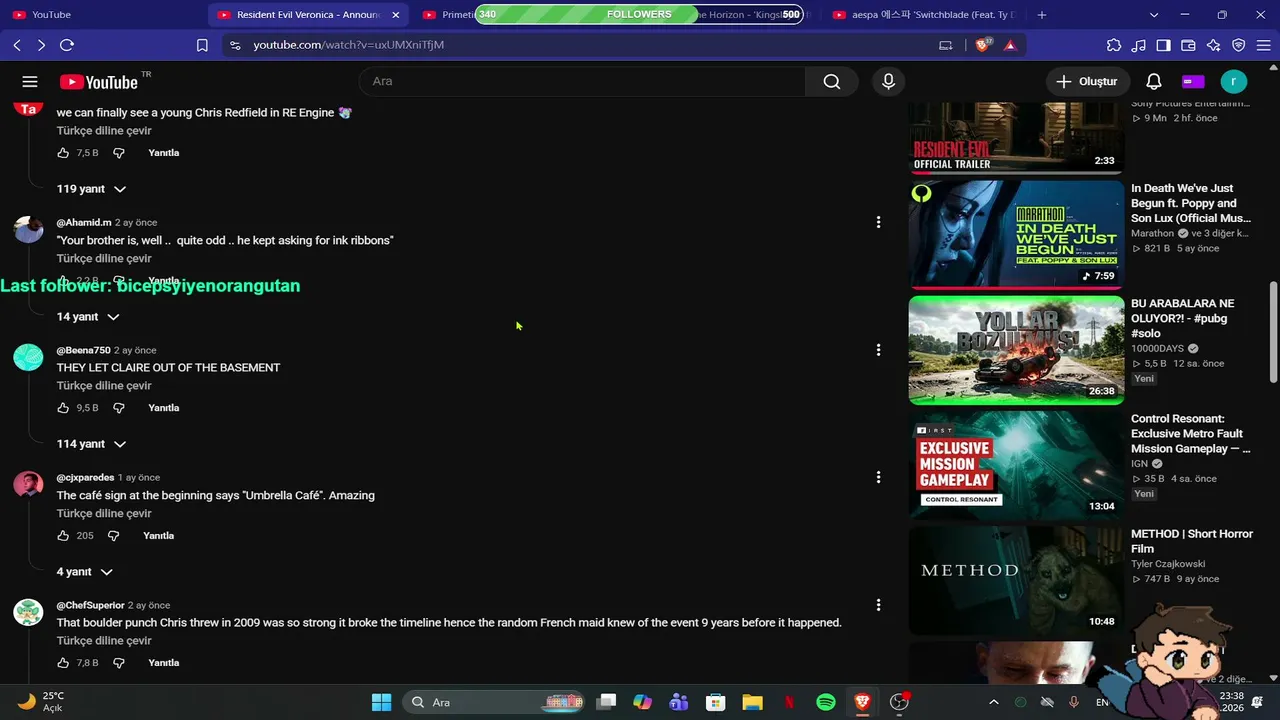The width and height of the screenshot is (1280, 720).
Task: Bookmark this page in the address bar
Action: pyautogui.click(x=202, y=45)
